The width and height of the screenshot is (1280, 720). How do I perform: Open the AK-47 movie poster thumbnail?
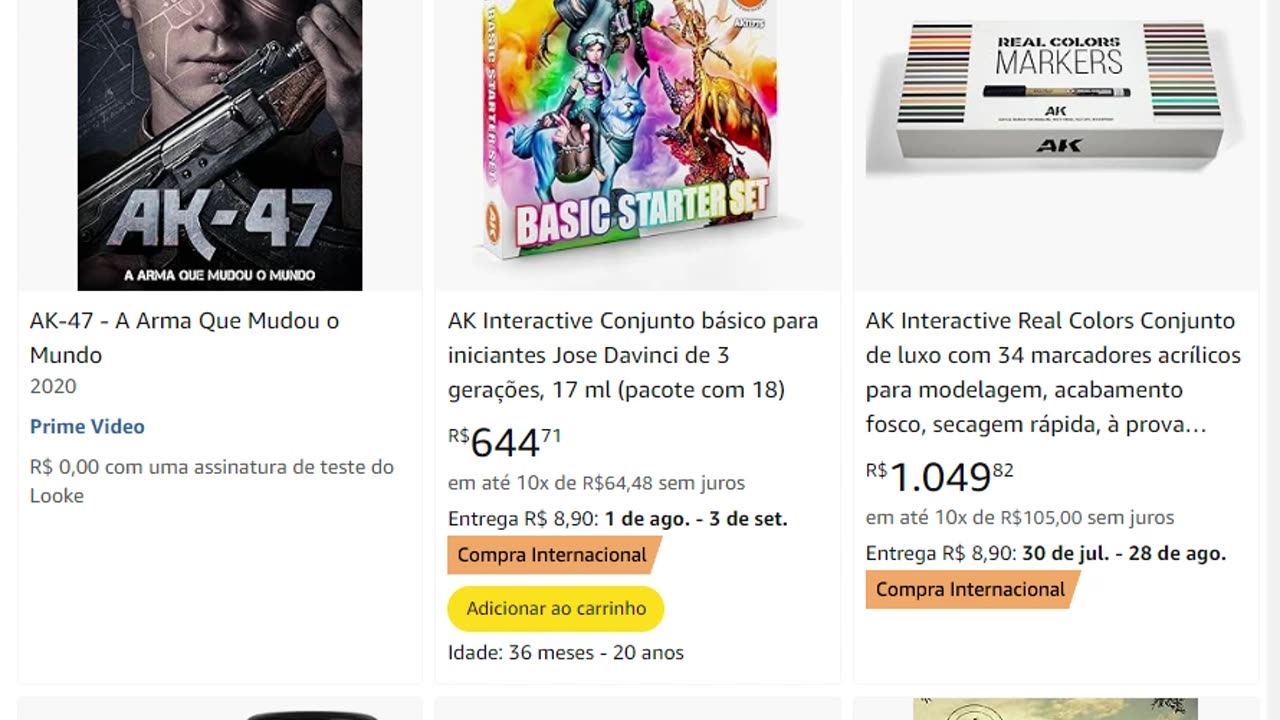point(220,145)
